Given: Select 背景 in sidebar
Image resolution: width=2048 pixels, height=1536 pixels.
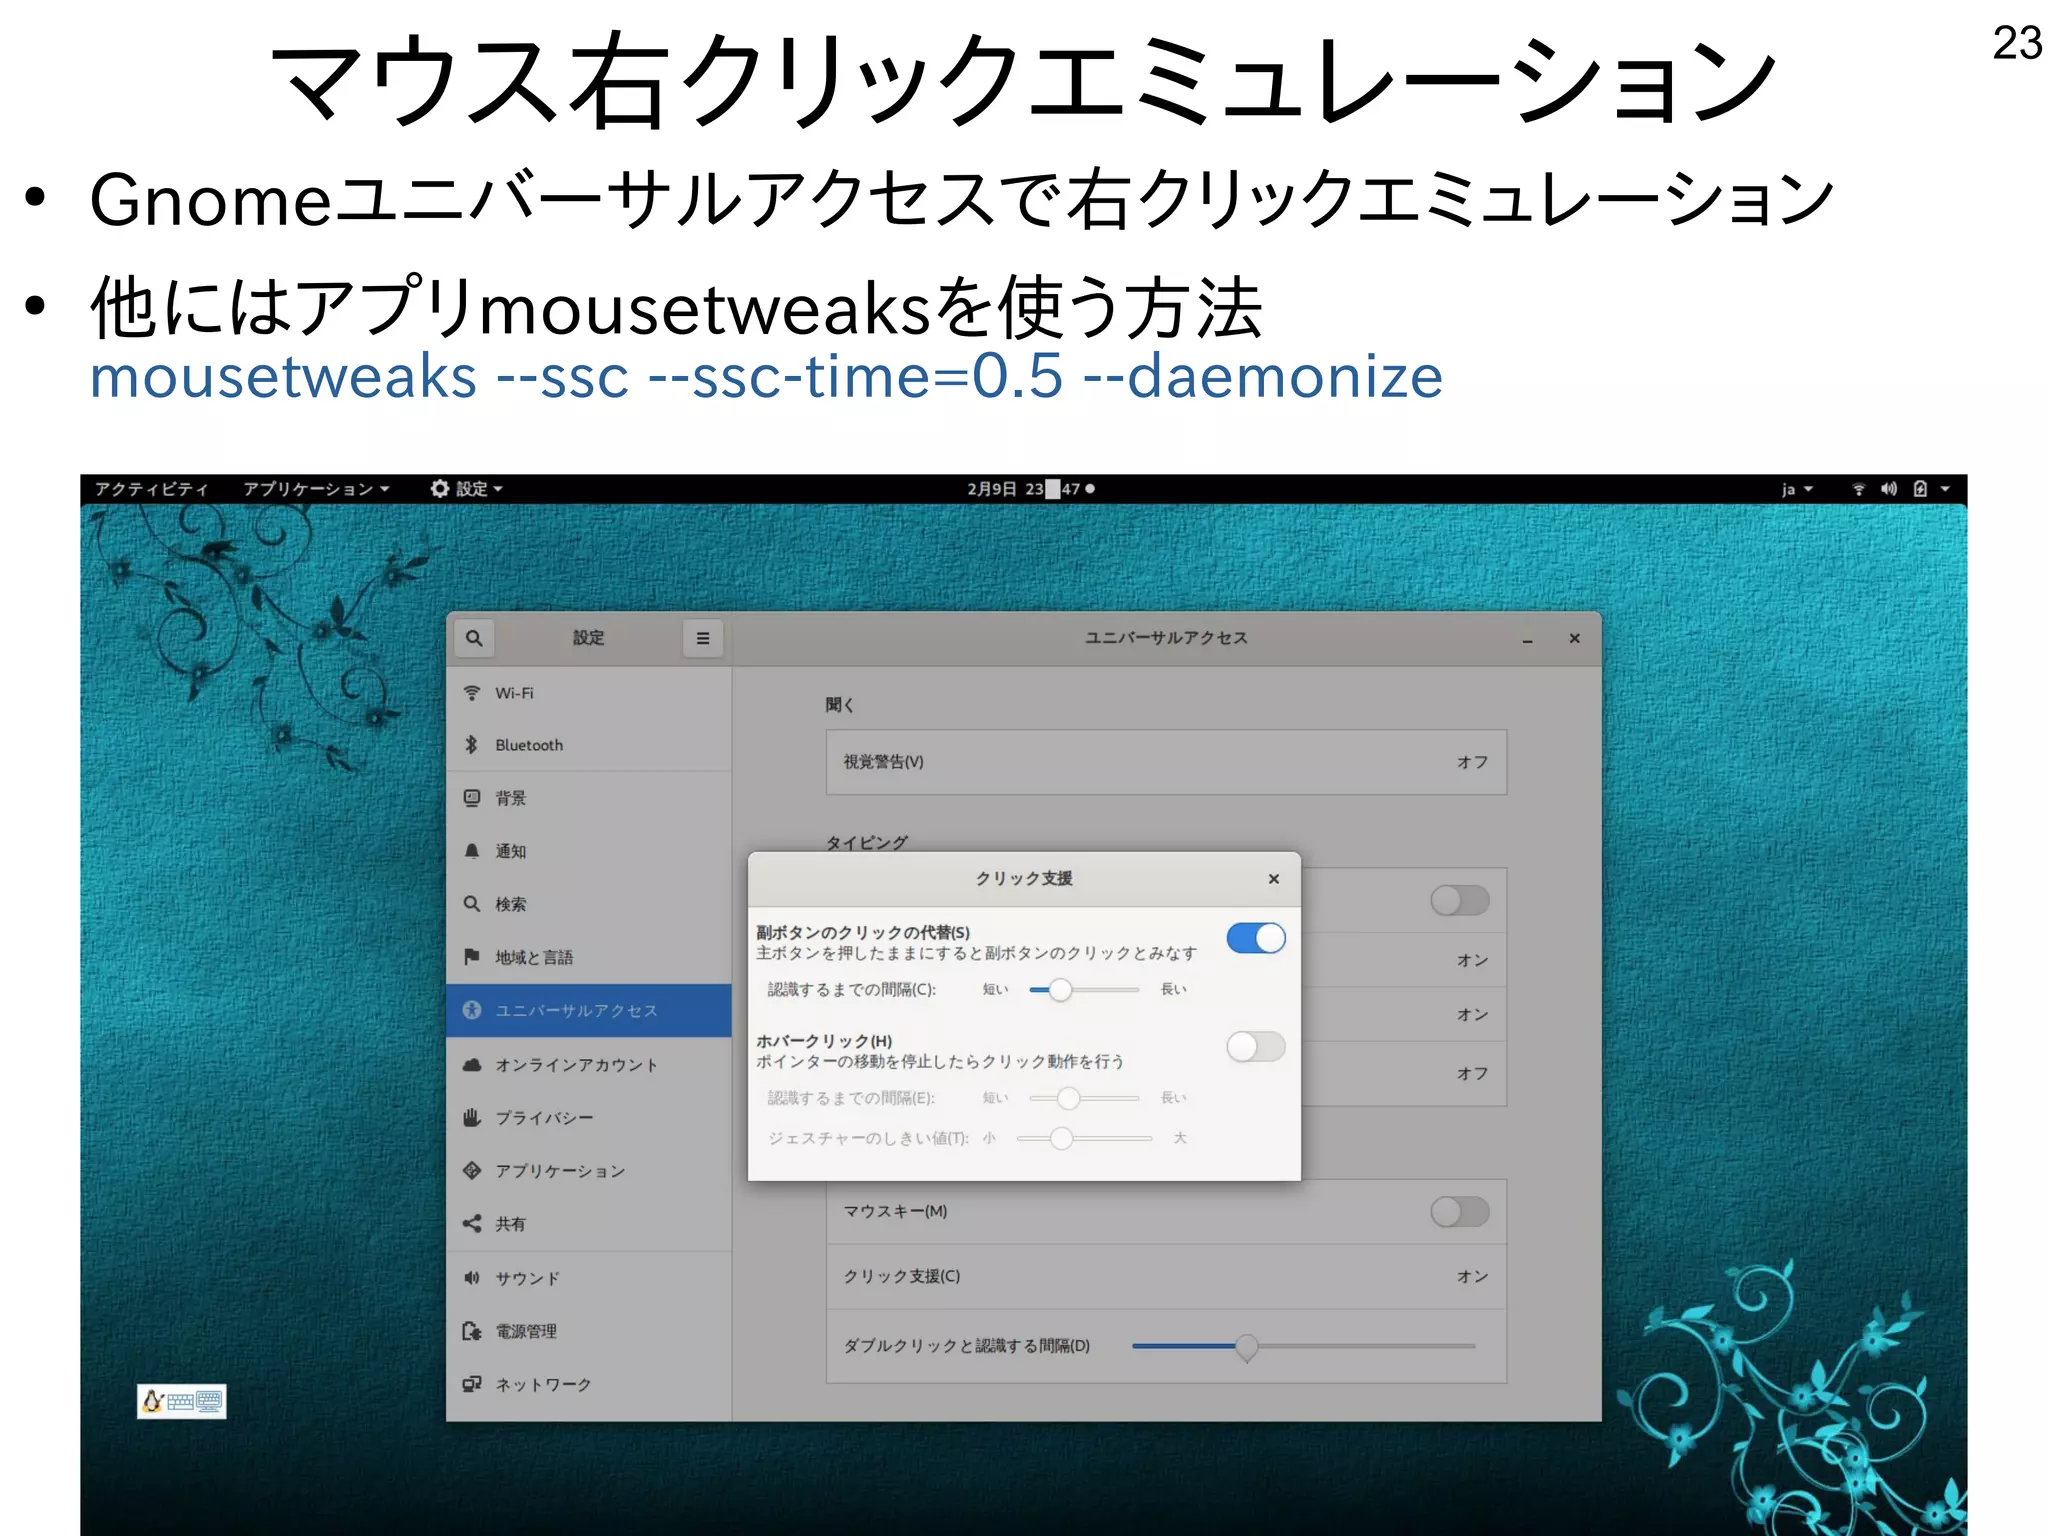Looking at the screenshot, I should click(x=589, y=798).
